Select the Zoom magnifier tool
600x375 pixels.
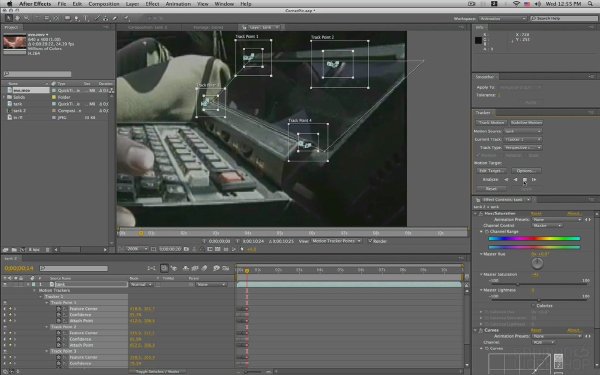click(x=26, y=18)
